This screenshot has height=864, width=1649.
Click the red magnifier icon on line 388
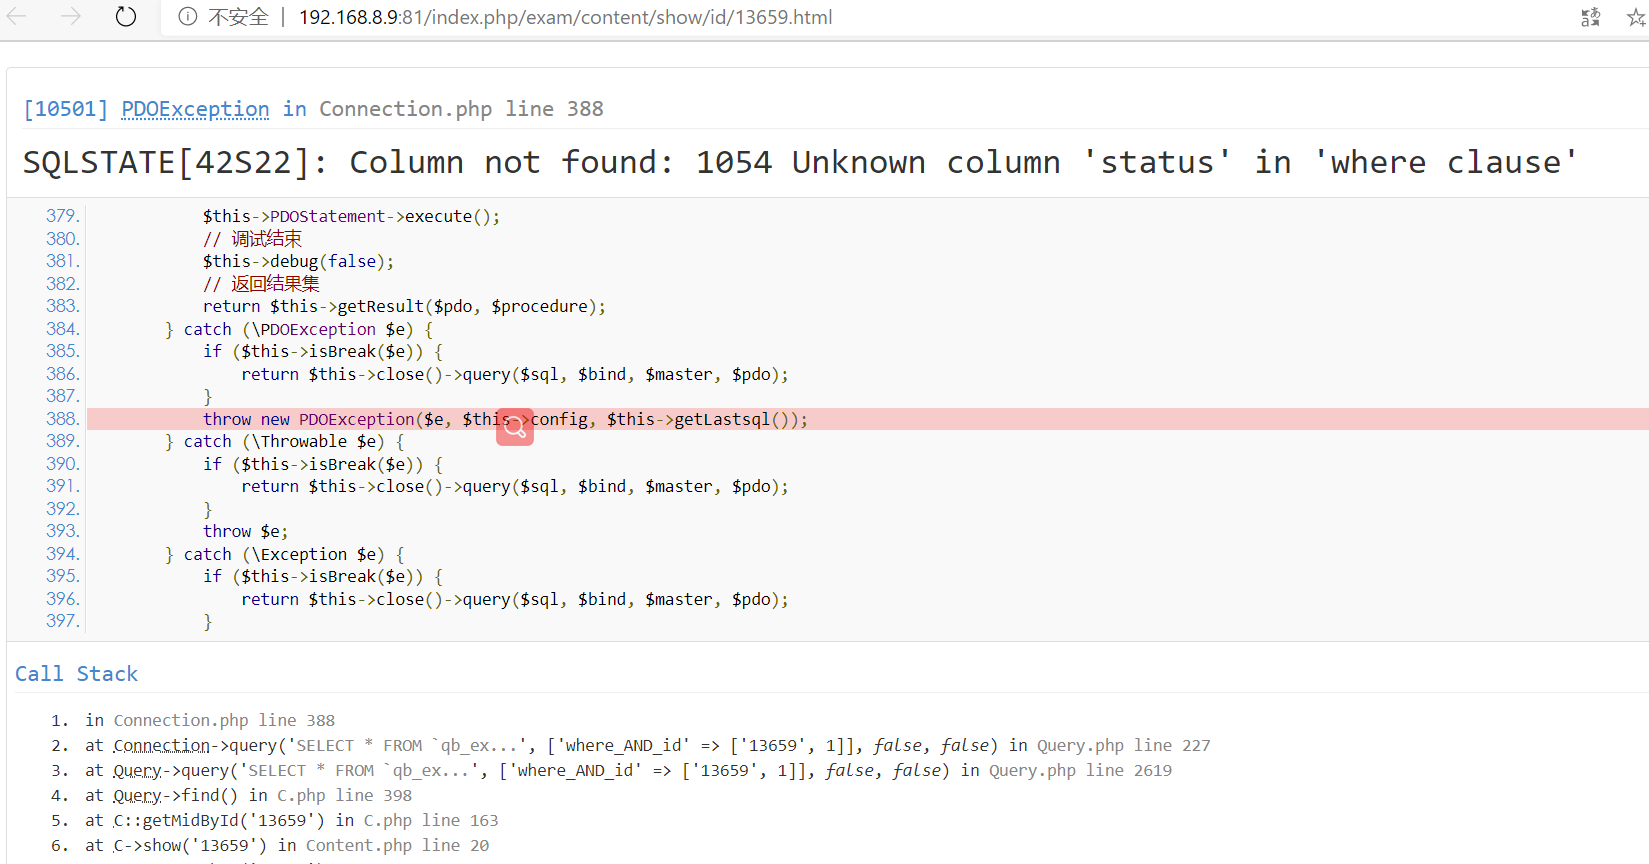pyautogui.click(x=515, y=427)
